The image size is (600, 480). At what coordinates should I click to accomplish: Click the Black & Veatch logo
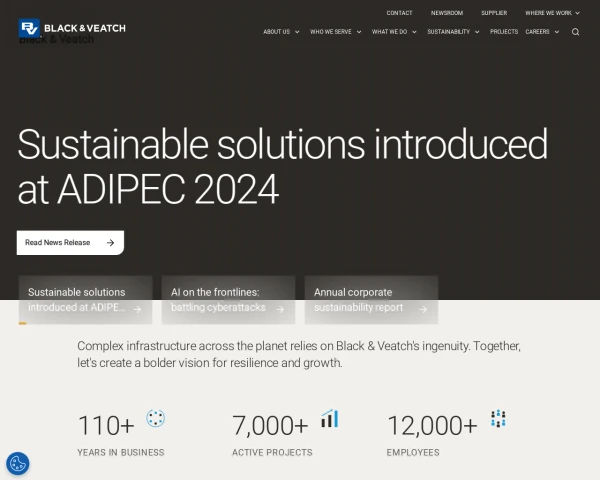pyautogui.click(x=71, y=29)
